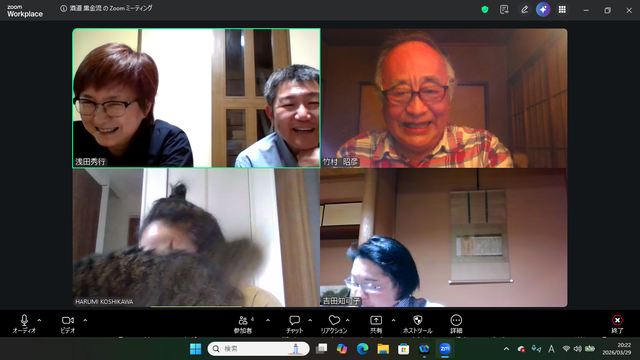Open the annotation pencil icon in title bar
The width and height of the screenshot is (640, 360).
[x=524, y=9]
